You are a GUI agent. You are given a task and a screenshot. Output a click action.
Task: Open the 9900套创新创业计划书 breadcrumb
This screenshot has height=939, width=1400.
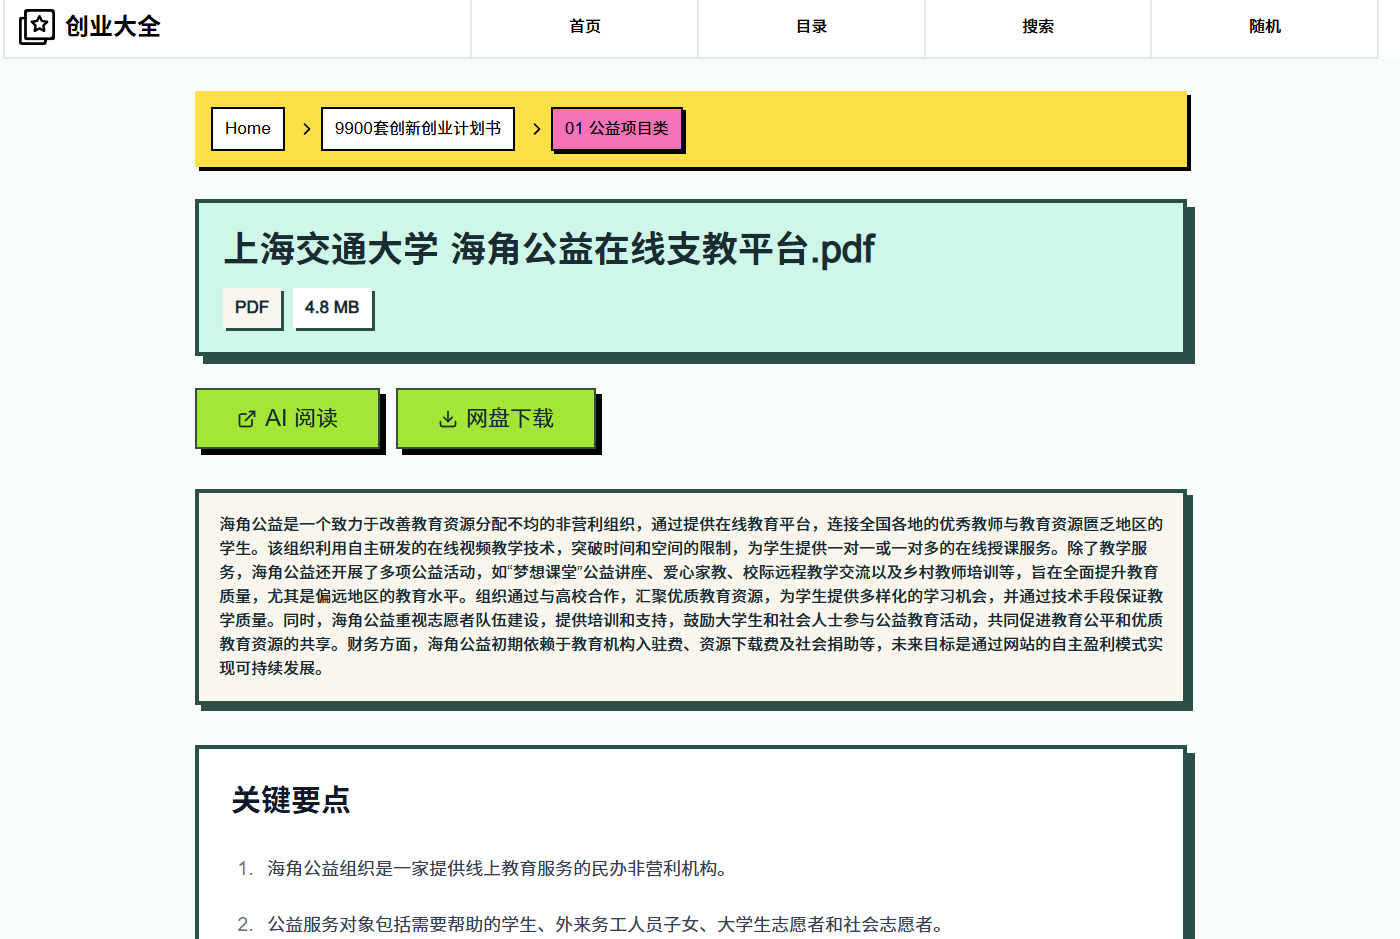(x=418, y=129)
